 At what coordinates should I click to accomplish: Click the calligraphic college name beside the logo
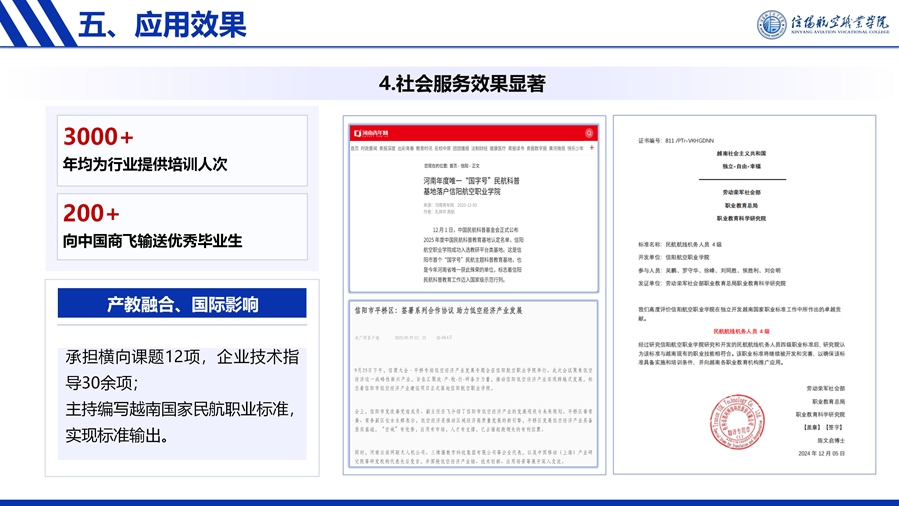click(840, 24)
